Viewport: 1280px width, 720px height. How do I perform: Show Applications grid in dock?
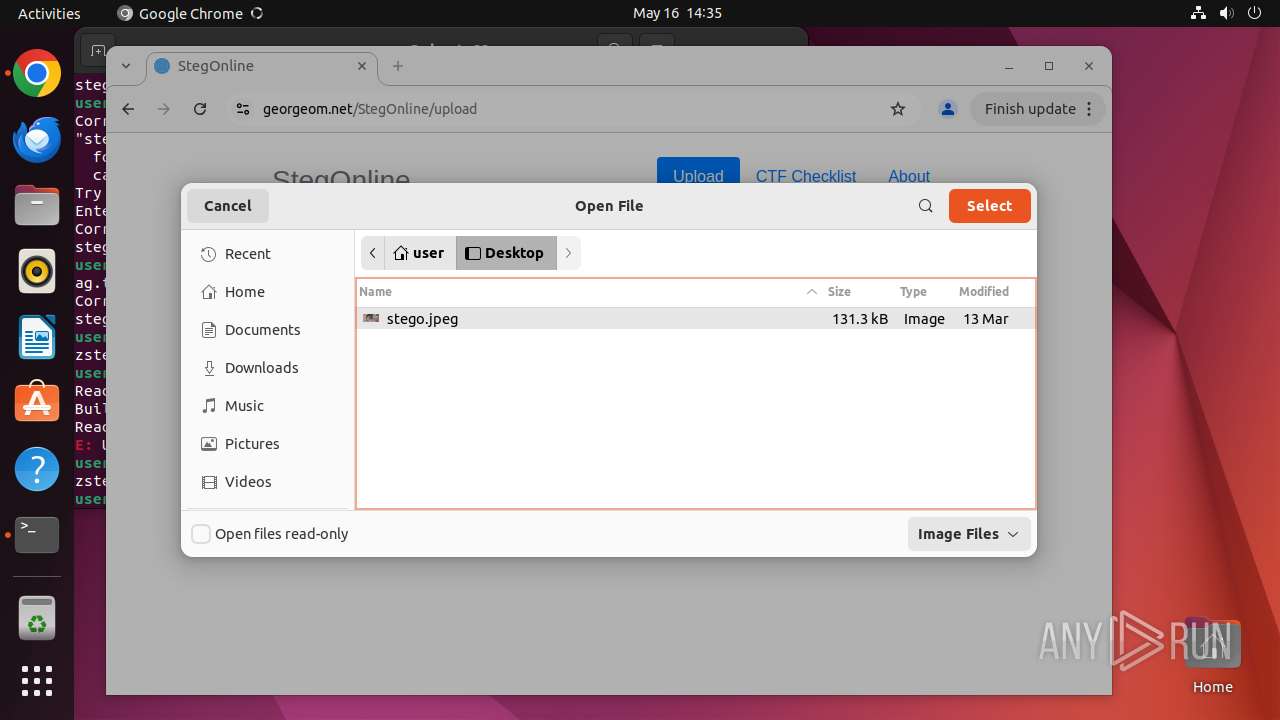pos(37,681)
